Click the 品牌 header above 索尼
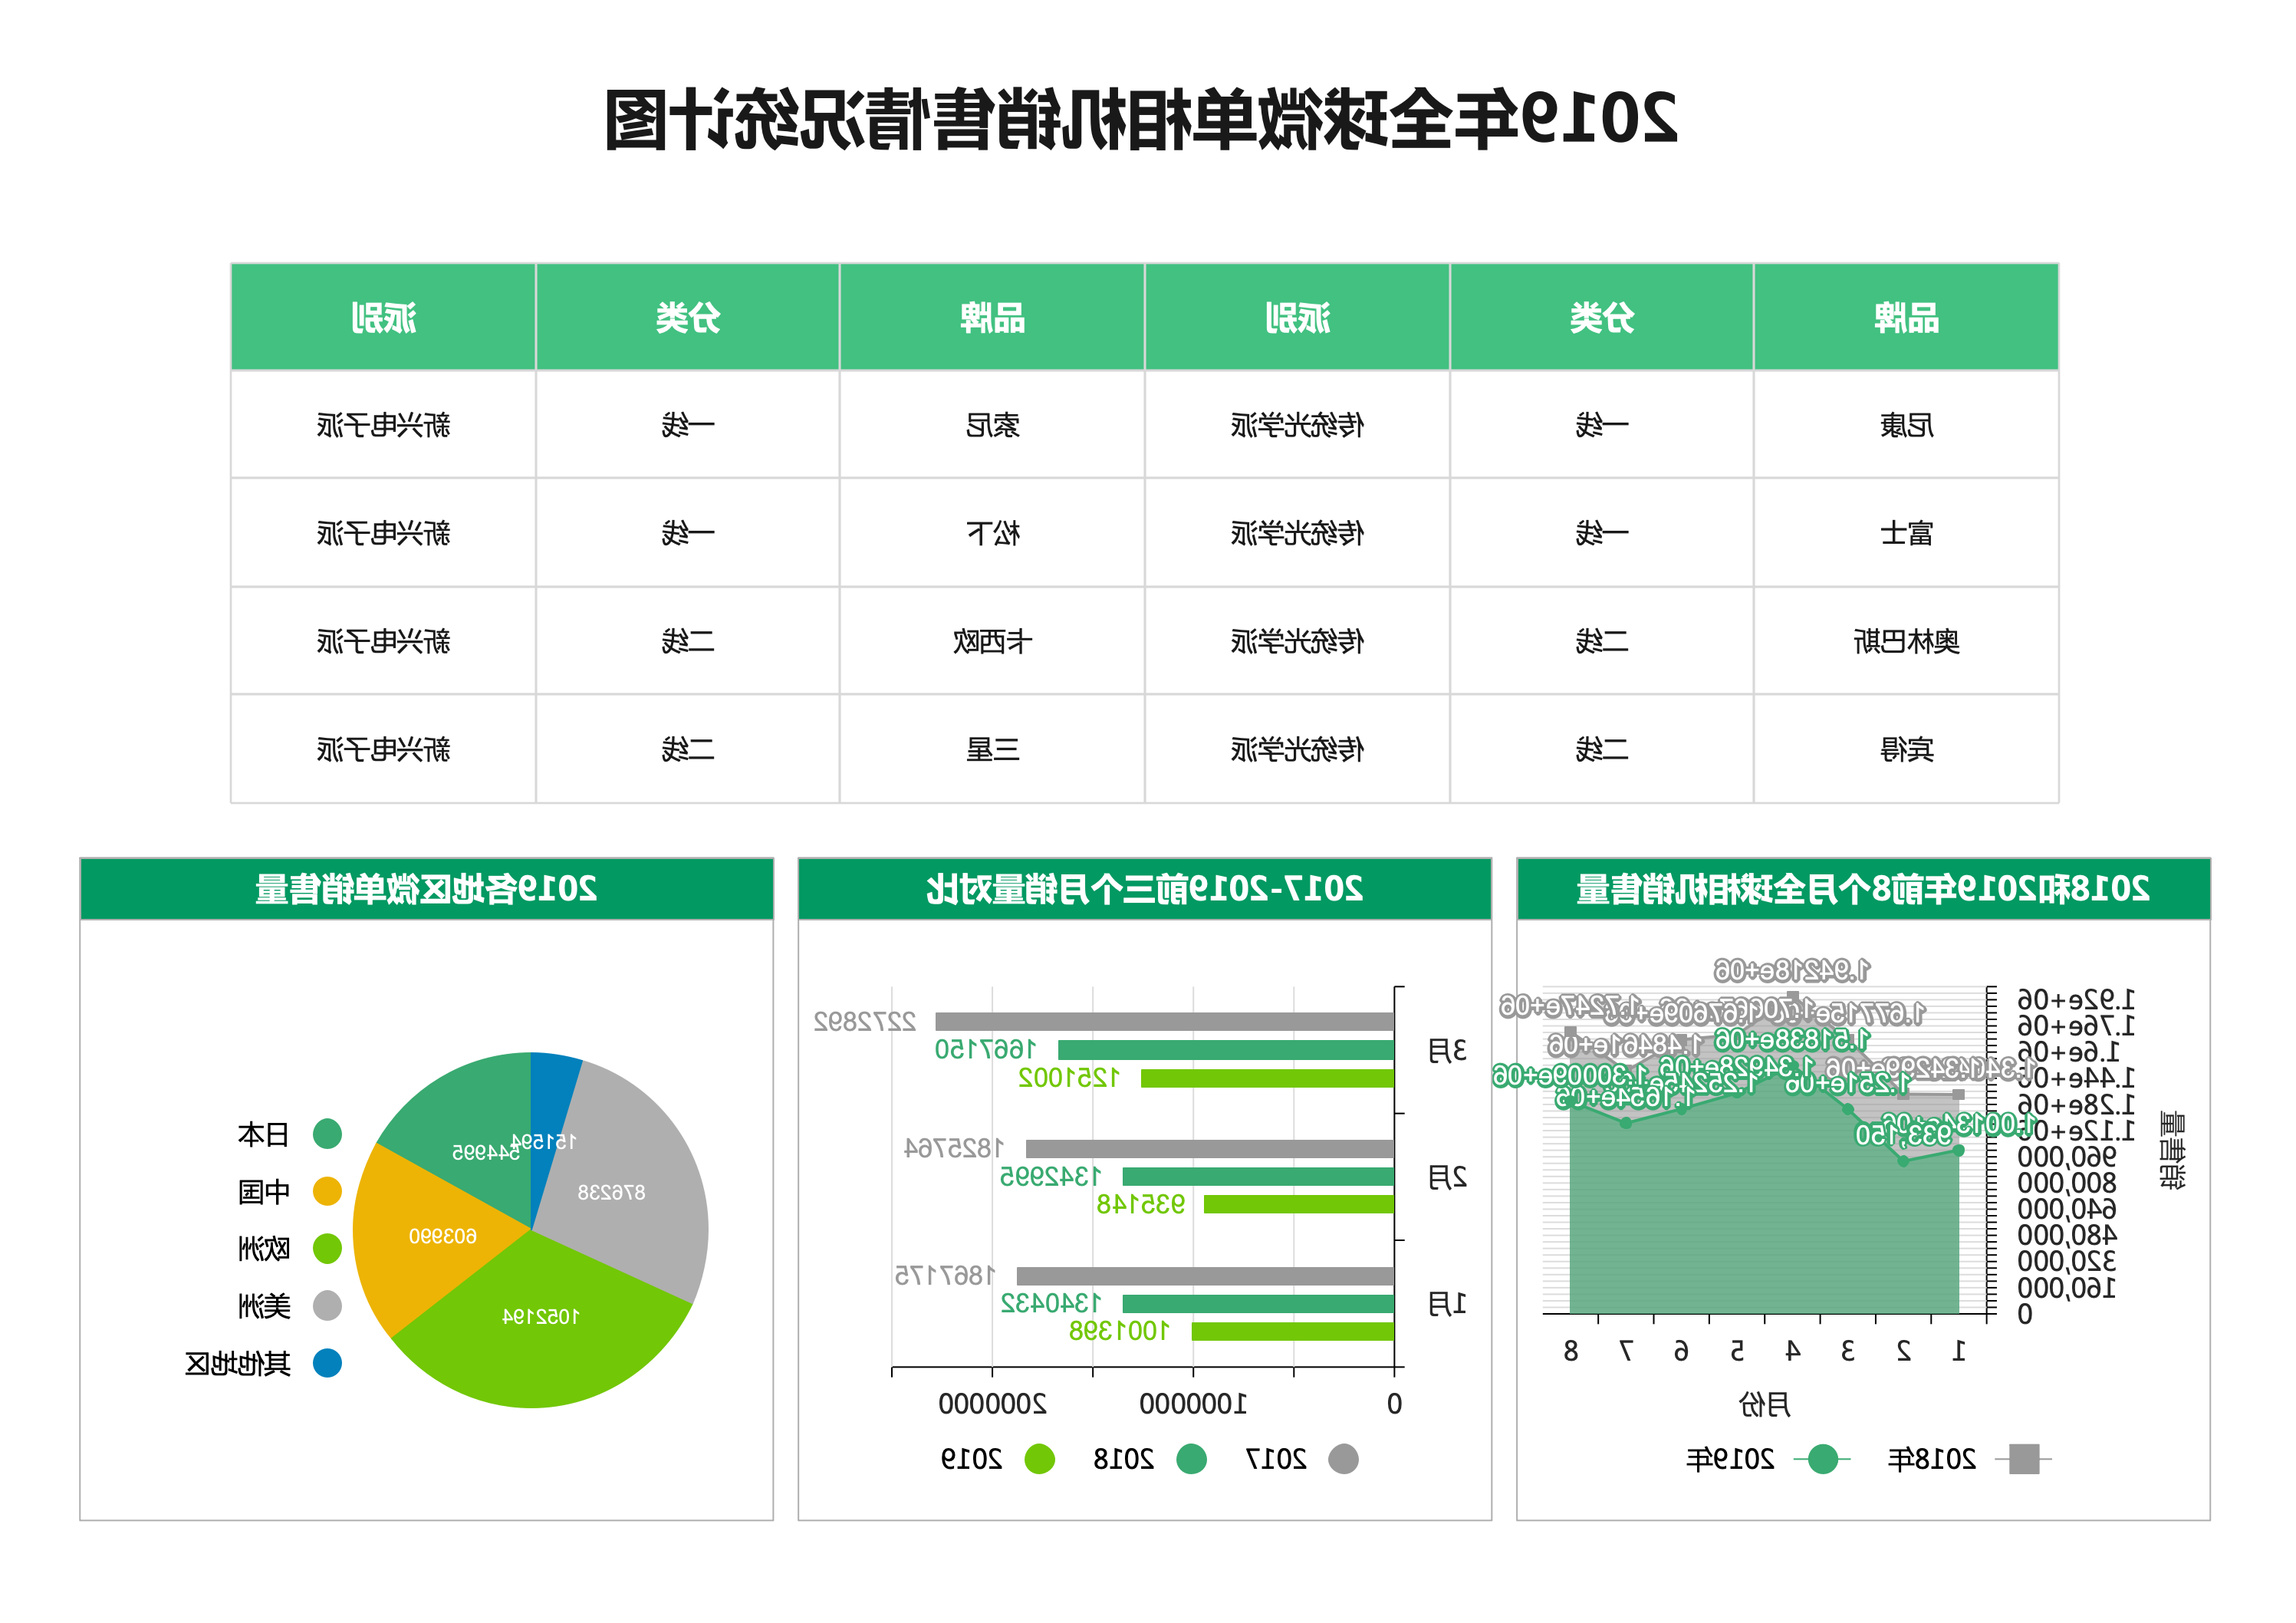Viewport: 2296px width, 1623px height. click(x=992, y=318)
